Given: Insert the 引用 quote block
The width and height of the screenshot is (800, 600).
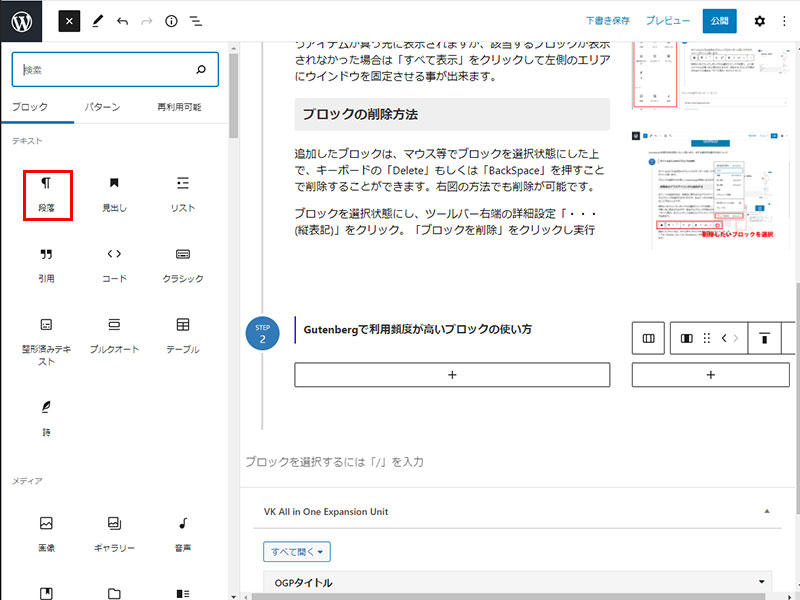Looking at the screenshot, I should [46, 265].
